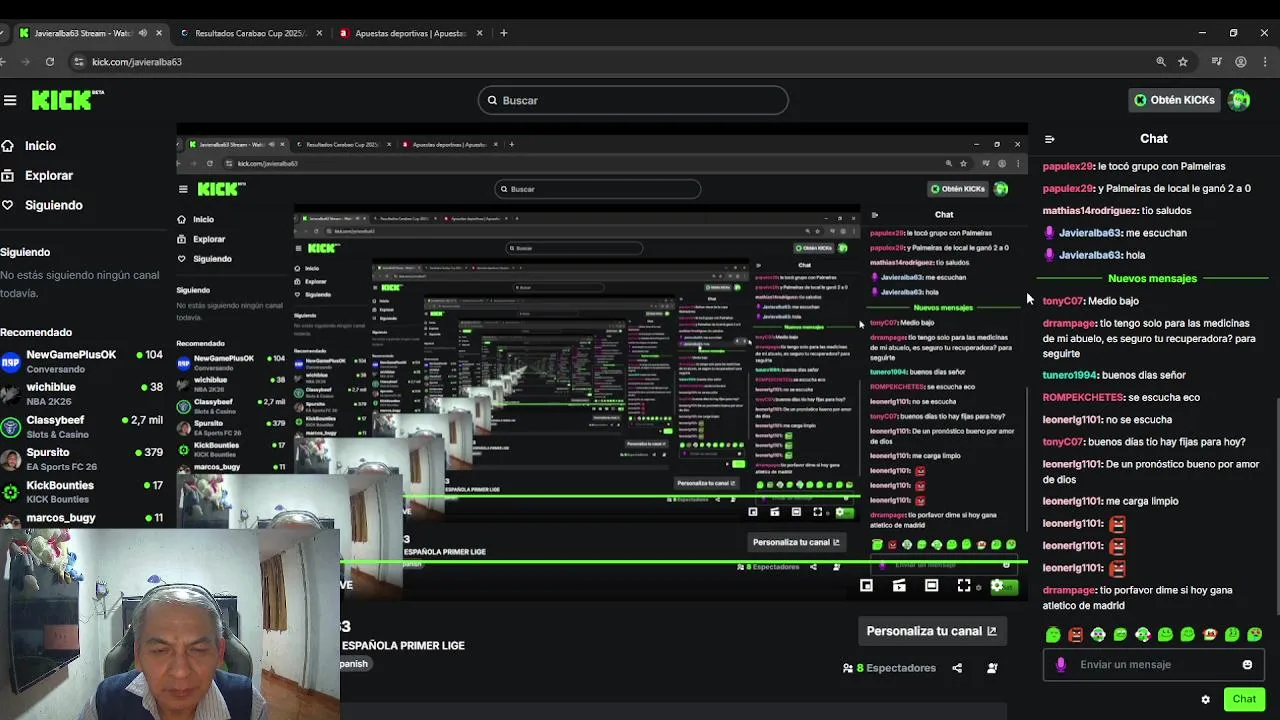Click tonyC07 on the Medio bajo message
Viewport: 1280px width, 720px height.
click(x=1063, y=301)
